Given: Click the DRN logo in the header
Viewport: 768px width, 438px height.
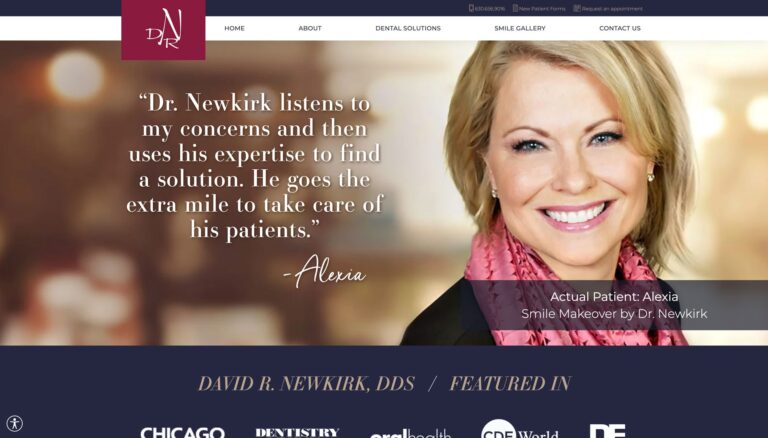Looking at the screenshot, I should [163, 29].
